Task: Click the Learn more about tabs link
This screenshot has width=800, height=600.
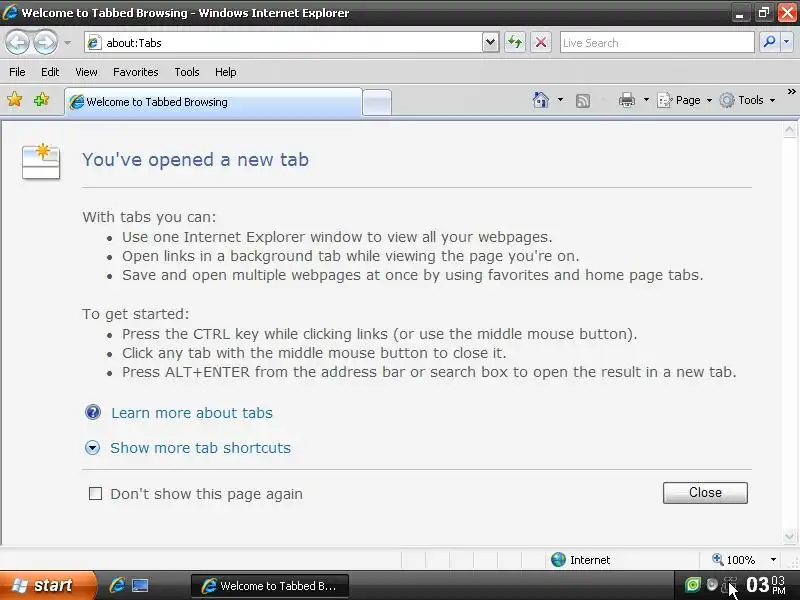Action: (x=192, y=413)
